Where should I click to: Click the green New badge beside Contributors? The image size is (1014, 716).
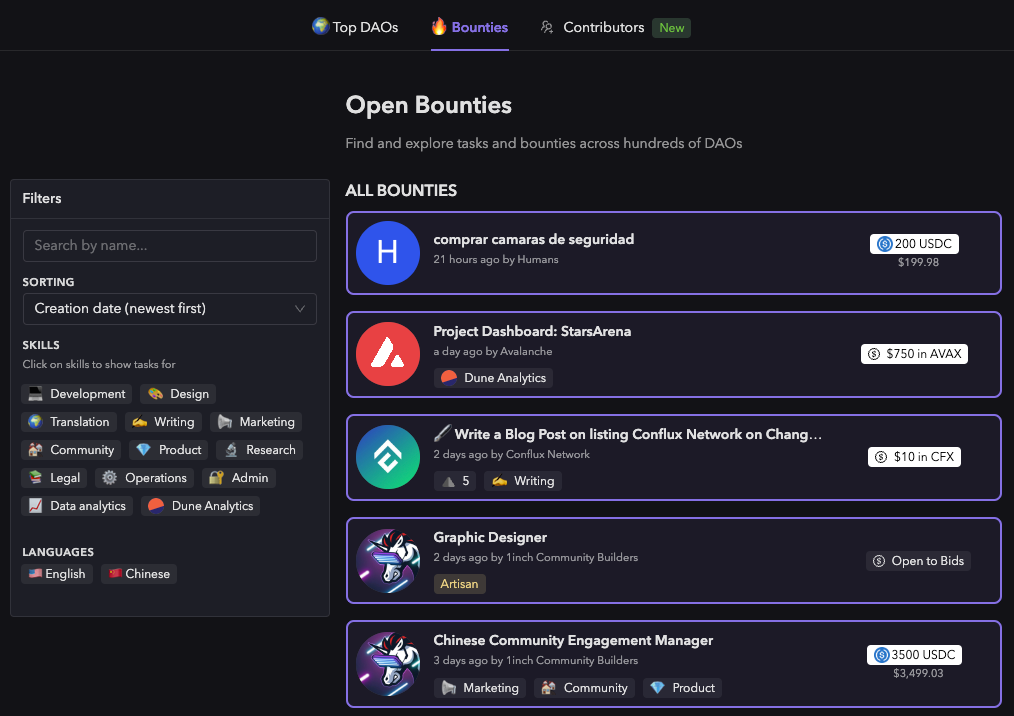coord(671,28)
